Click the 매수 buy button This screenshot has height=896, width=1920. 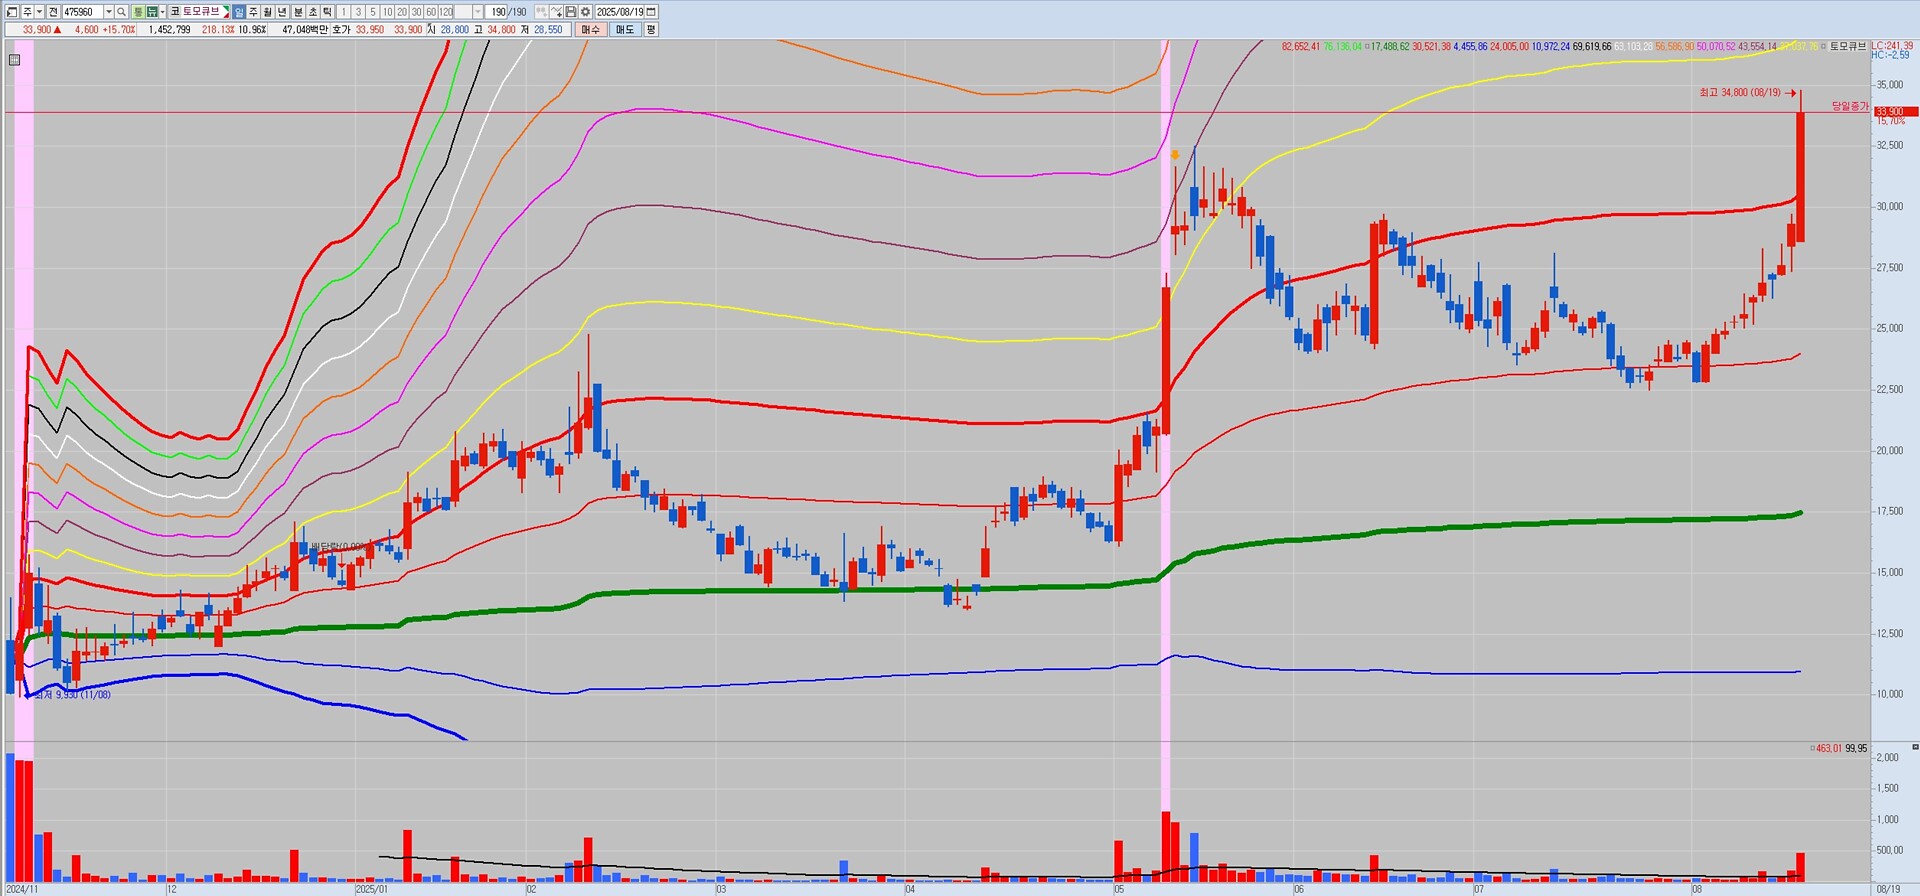point(590,30)
